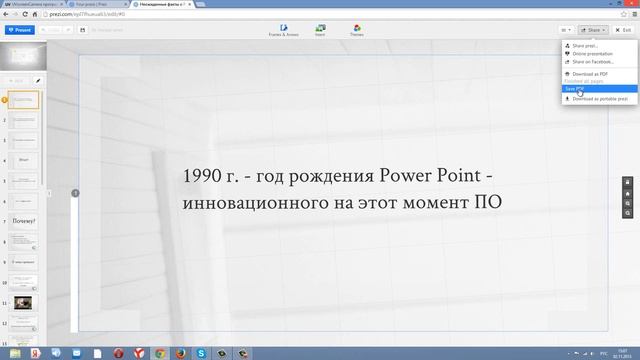Click browser Home icon
Viewport: 640px width, 360px height.
[x=35, y=14]
